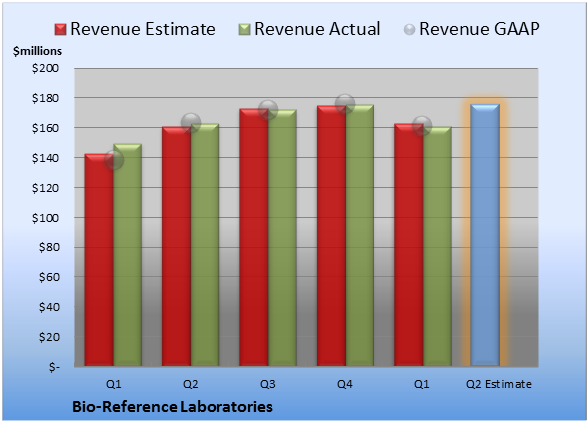
Task: Click the '$200' y-axis label
Action: coord(45,68)
